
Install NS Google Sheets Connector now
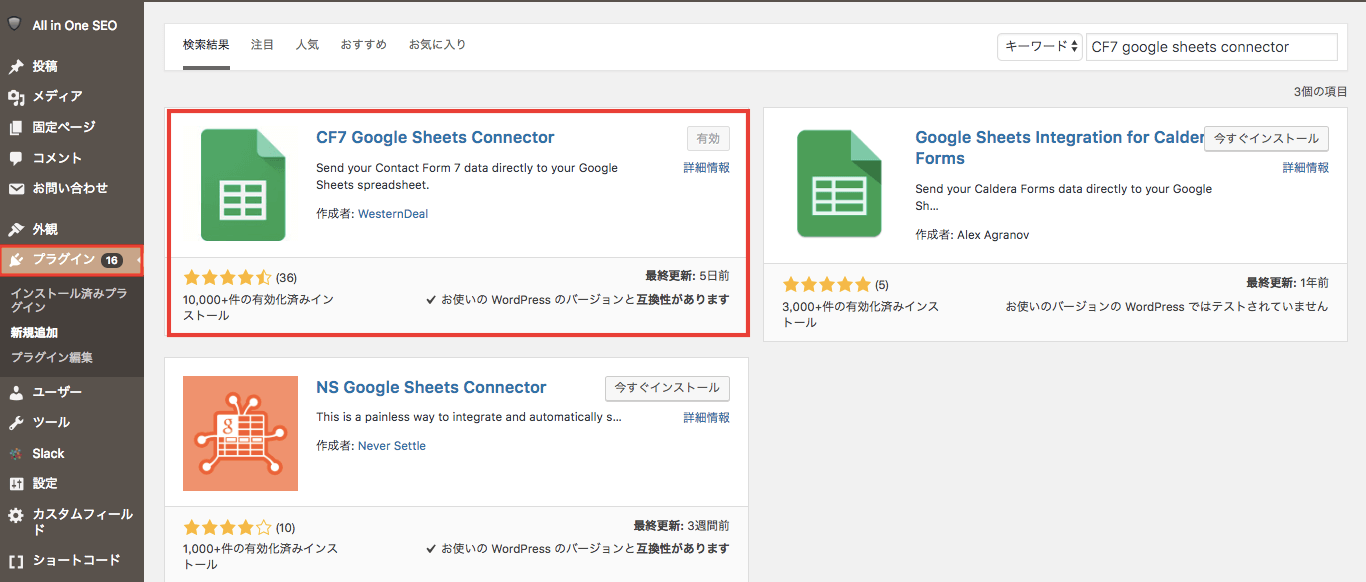click(x=667, y=388)
